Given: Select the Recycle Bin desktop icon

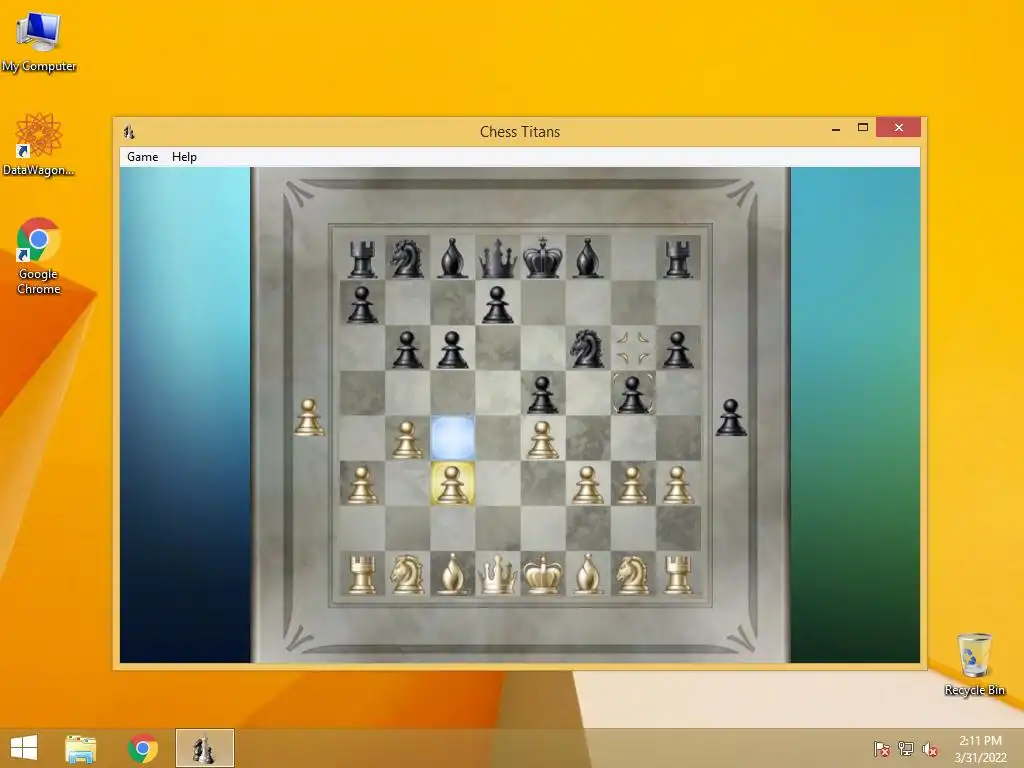Looking at the screenshot, I should point(974,665).
